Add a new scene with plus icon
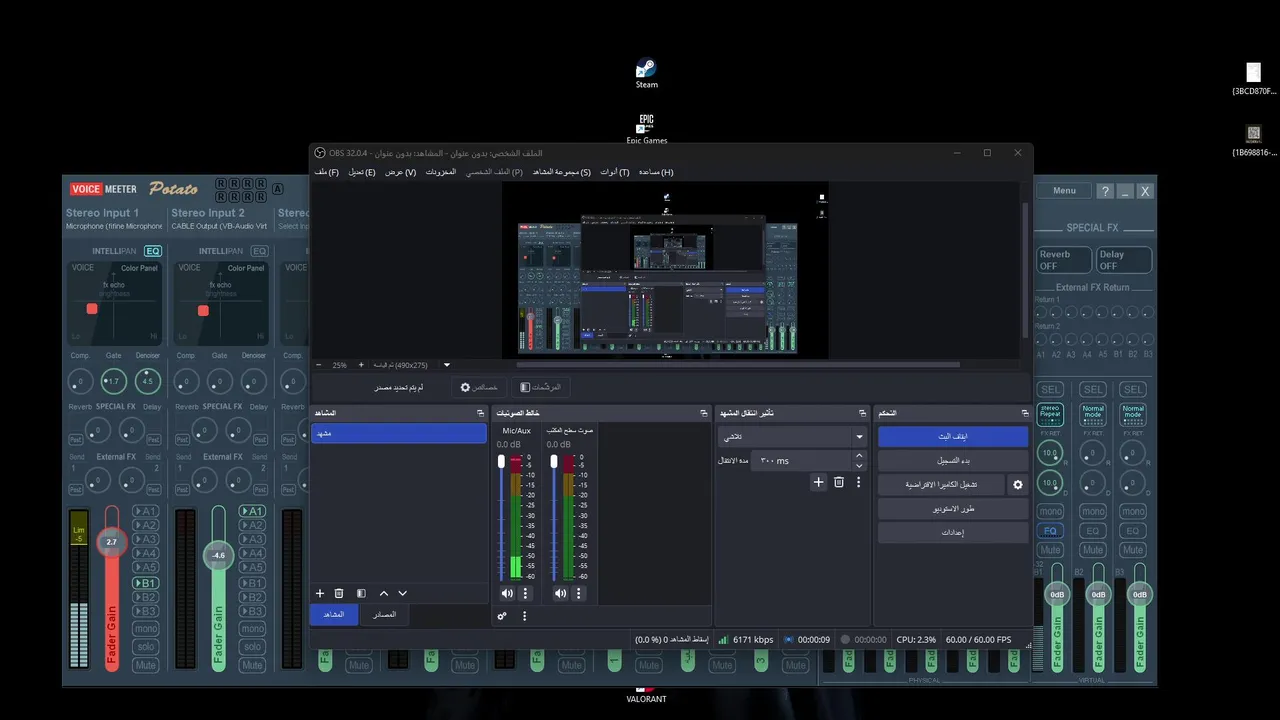Image resolution: width=1280 pixels, height=720 pixels. [x=320, y=593]
